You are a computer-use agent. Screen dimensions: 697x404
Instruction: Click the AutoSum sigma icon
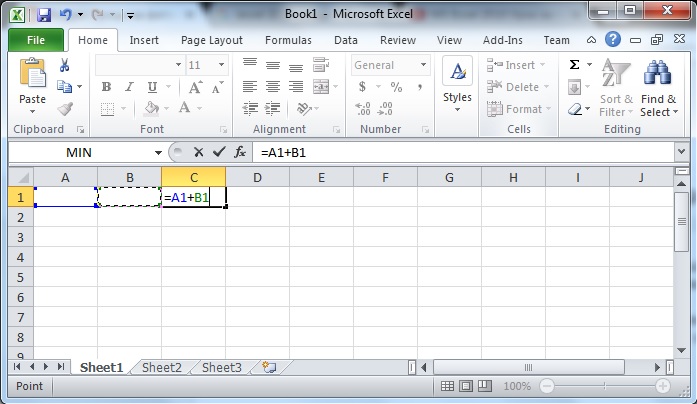[x=574, y=65]
